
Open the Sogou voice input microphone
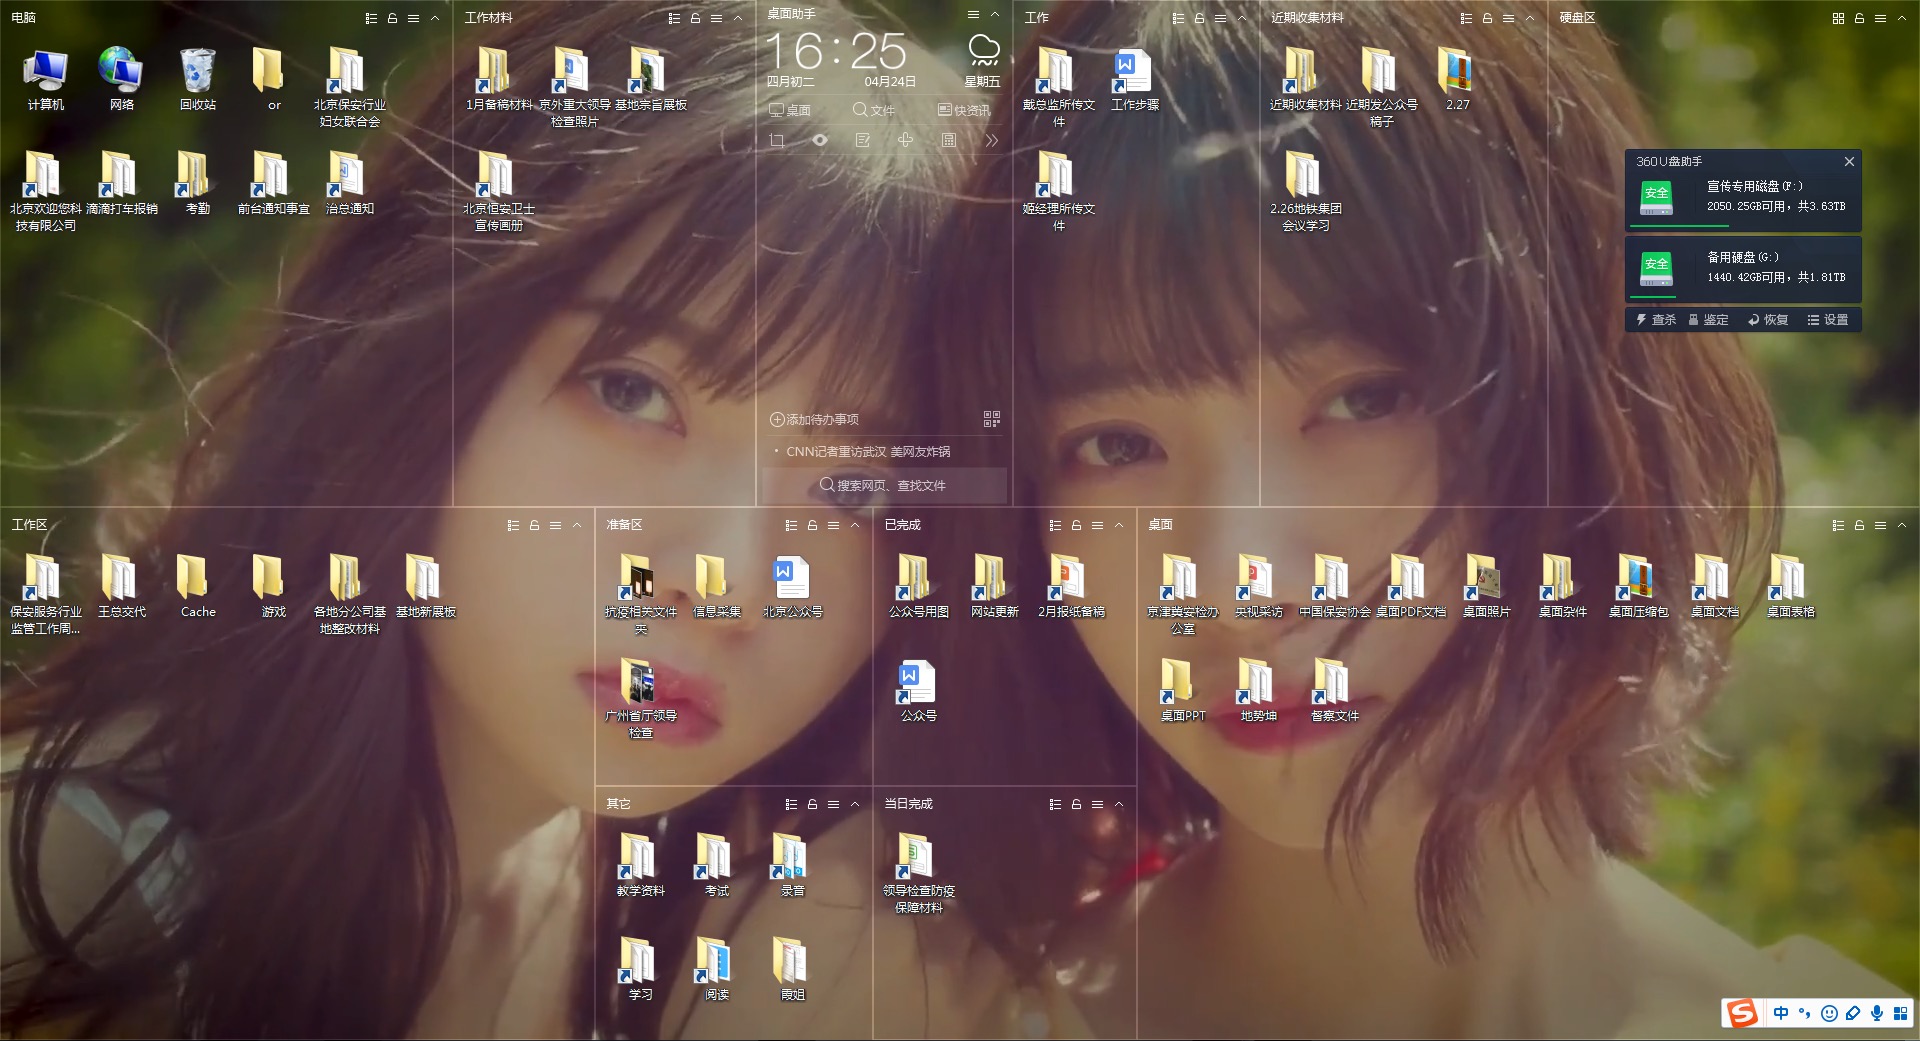click(1877, 1013)
